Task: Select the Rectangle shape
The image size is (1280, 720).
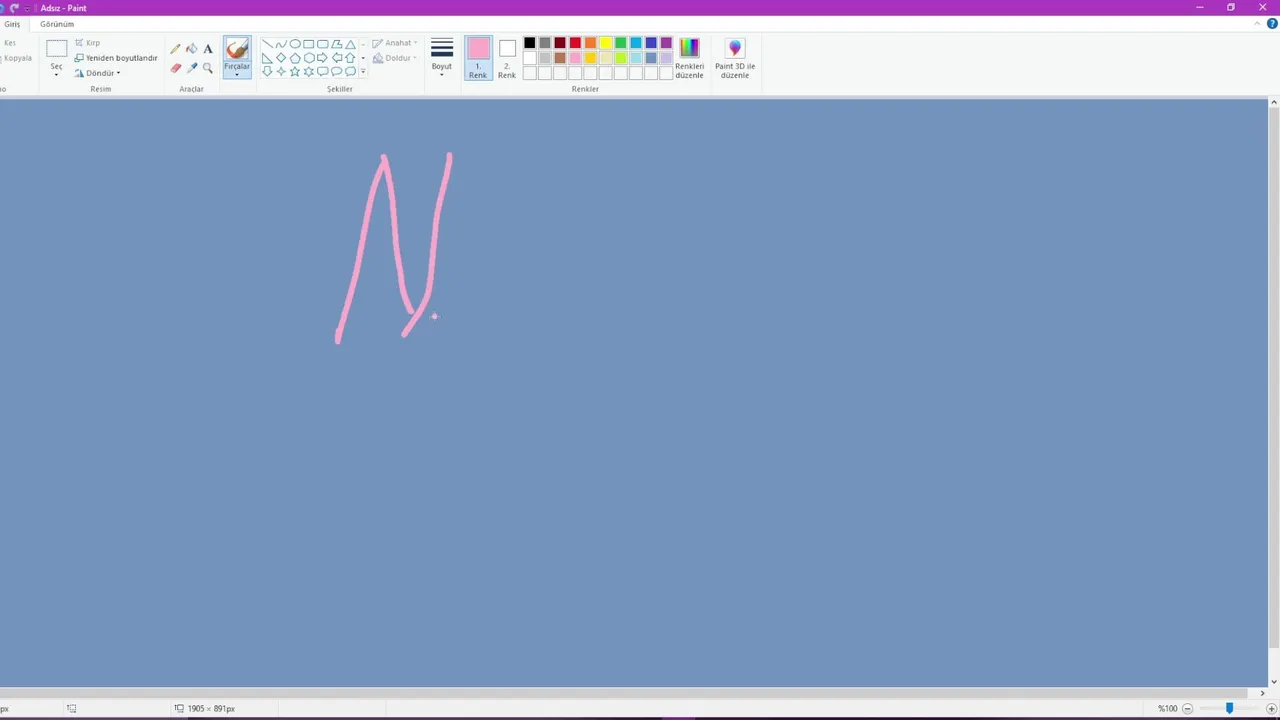Action: (309, 44)
